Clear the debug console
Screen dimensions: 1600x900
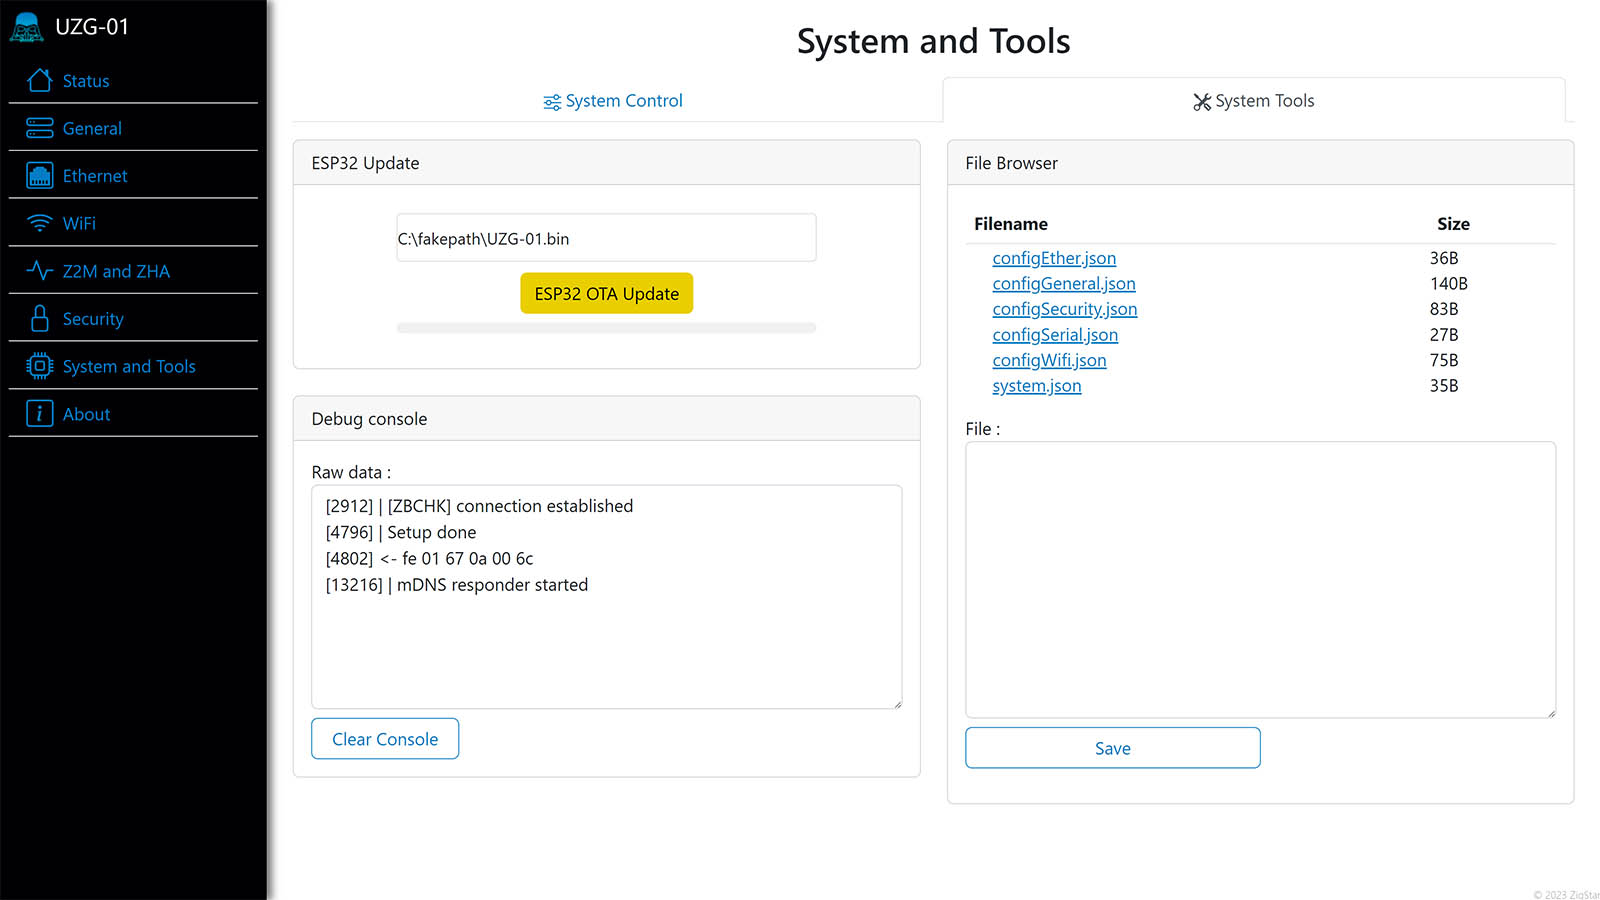(385, 739)
